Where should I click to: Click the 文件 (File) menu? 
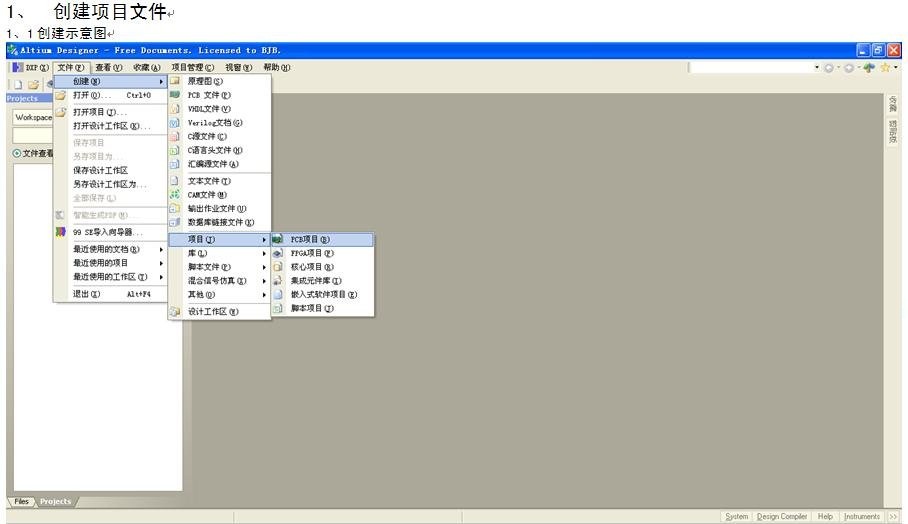71,68
